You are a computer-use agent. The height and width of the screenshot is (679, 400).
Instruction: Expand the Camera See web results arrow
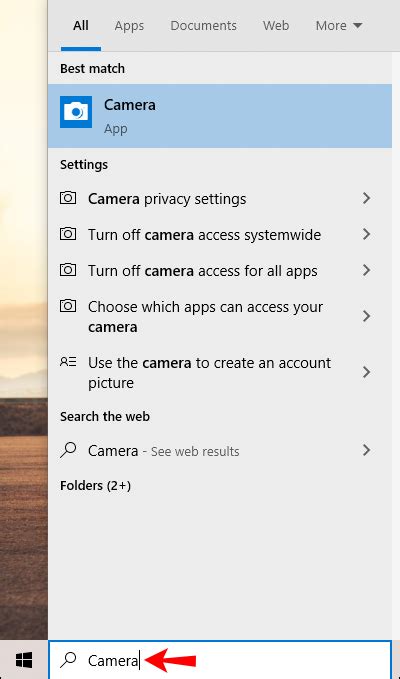(x=367, y=450)
